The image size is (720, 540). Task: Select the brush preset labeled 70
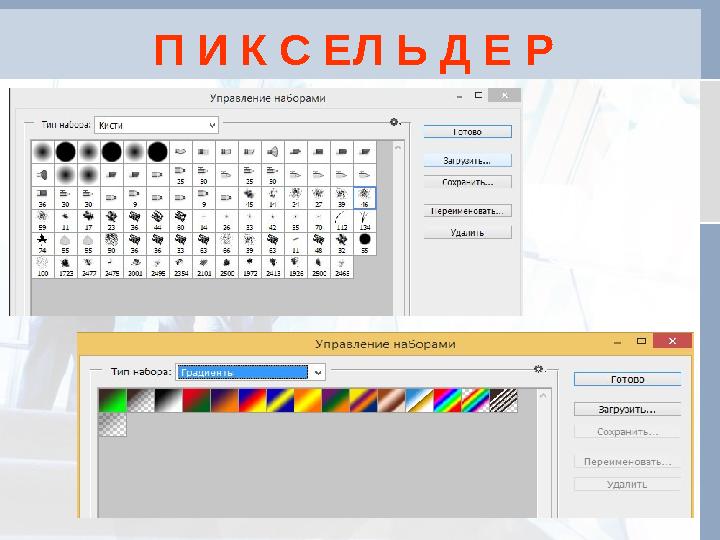click(319, 221)
